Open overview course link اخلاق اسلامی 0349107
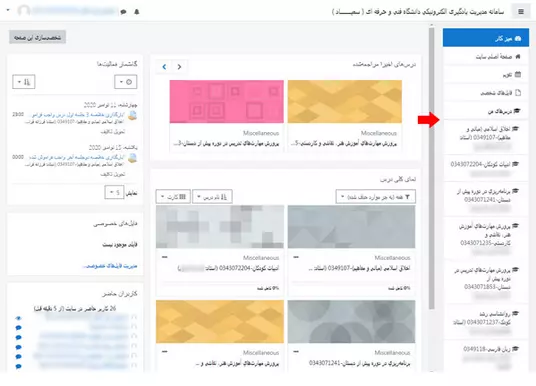This screenshot has height=386, width=536. [x=359, y=268]
